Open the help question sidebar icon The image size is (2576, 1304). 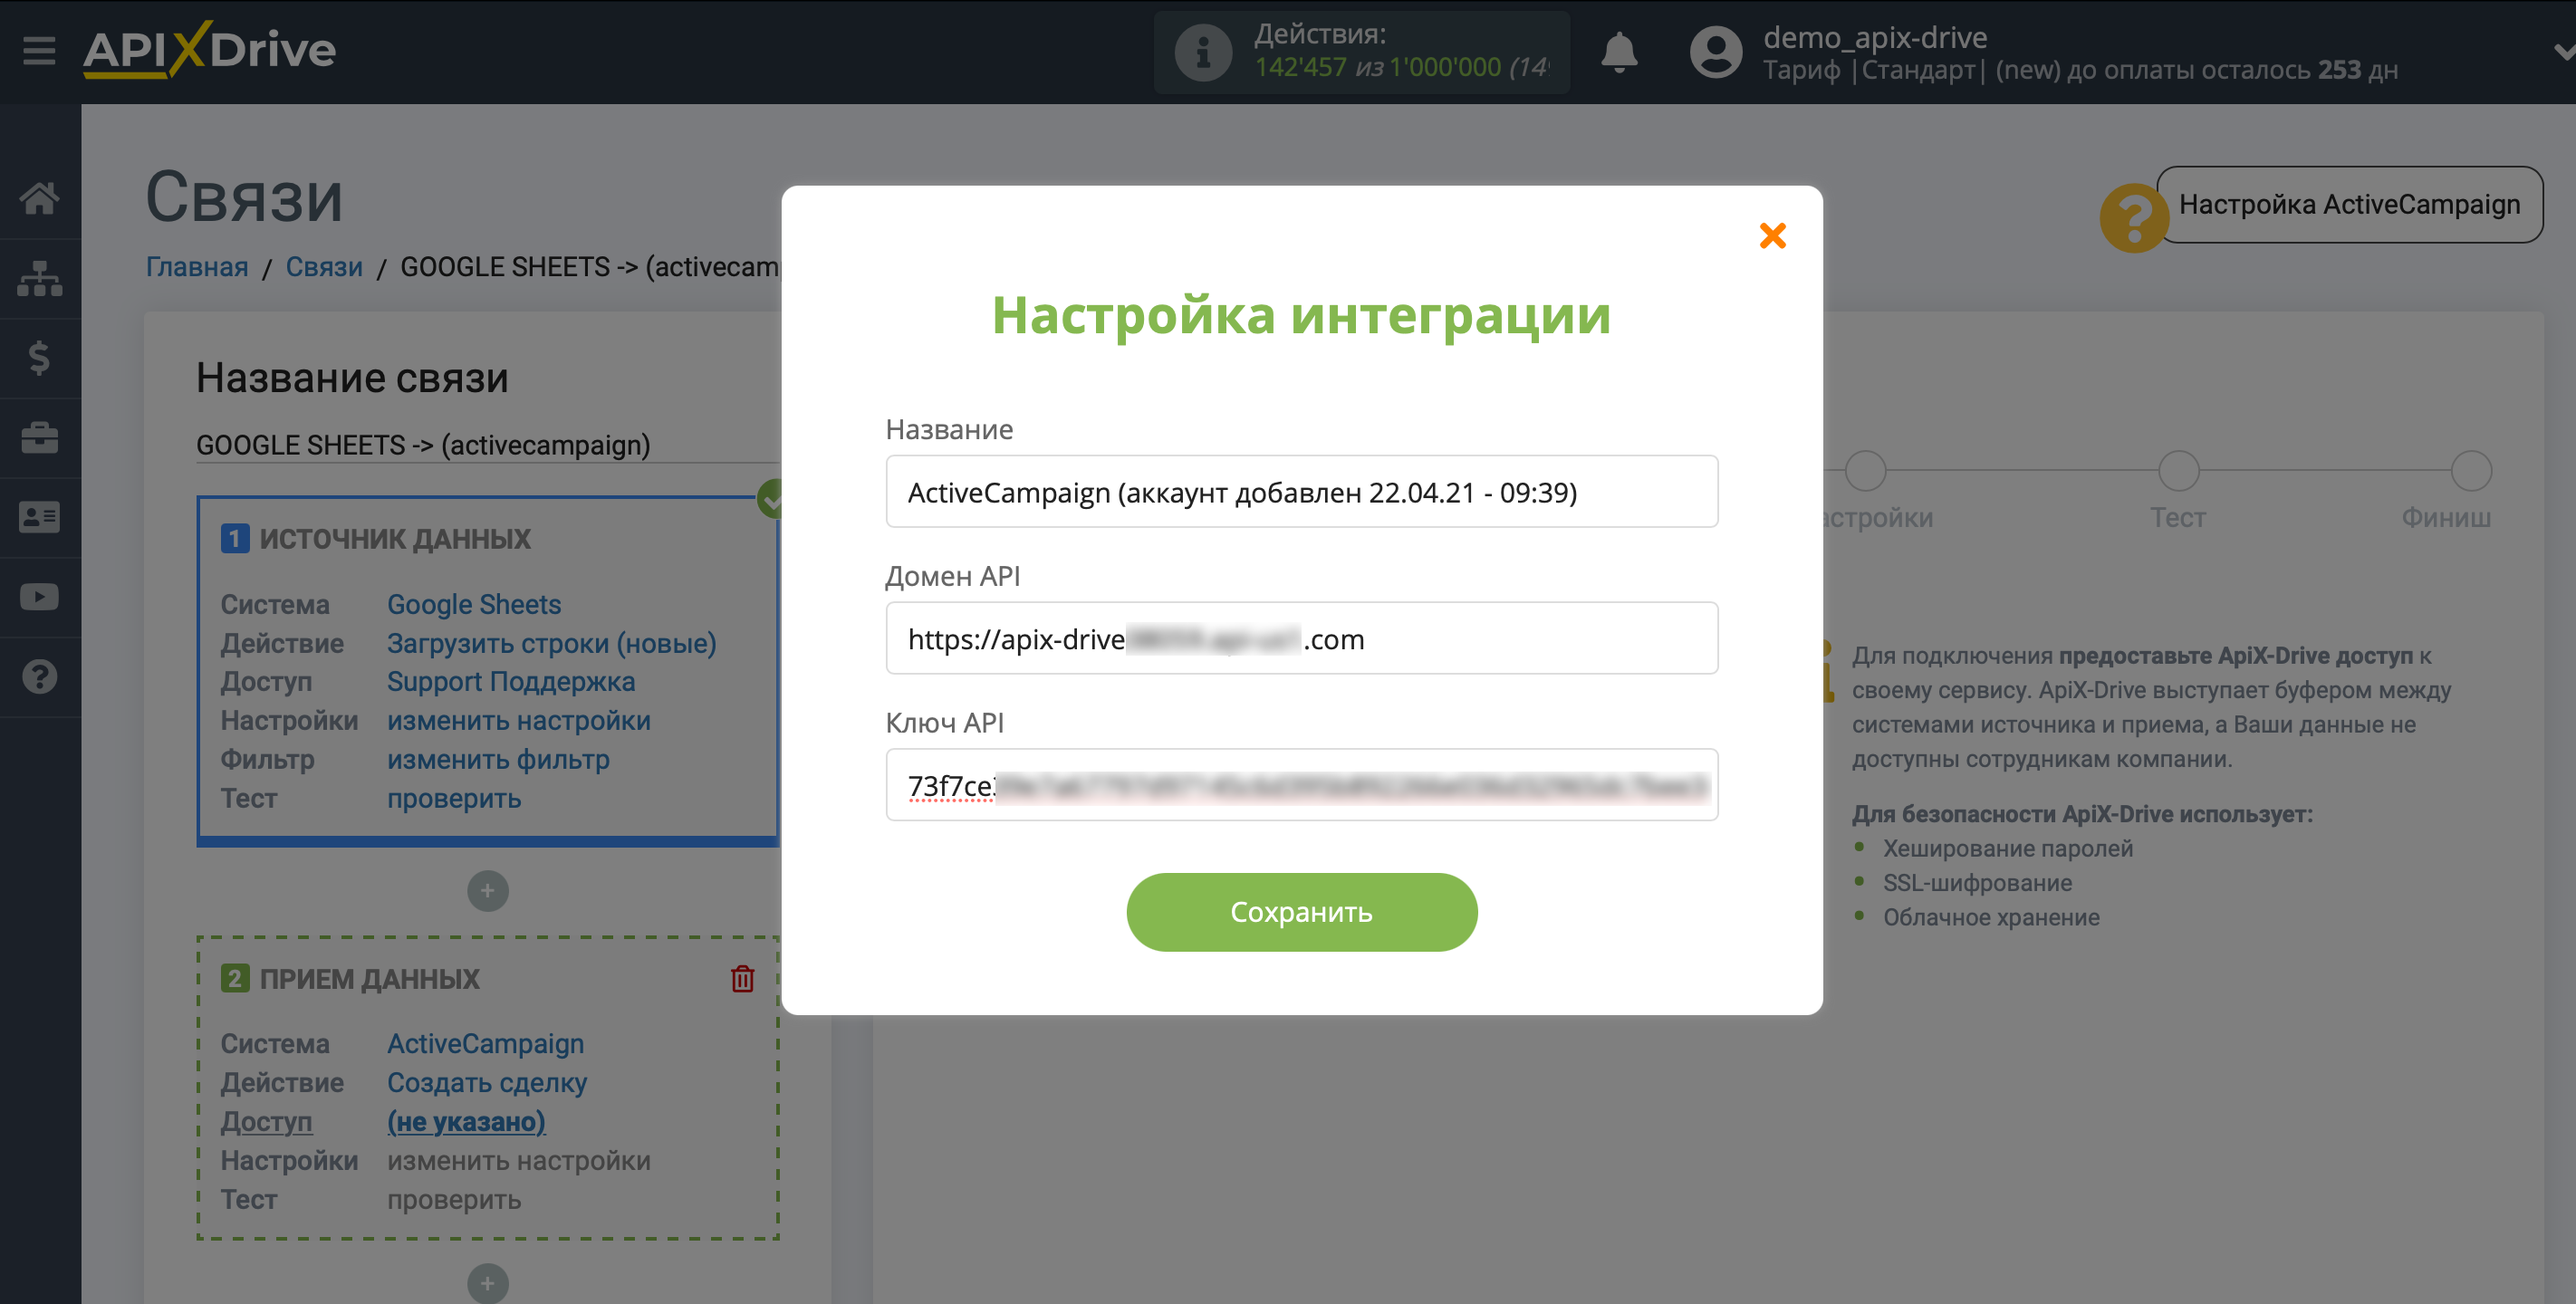39,677
